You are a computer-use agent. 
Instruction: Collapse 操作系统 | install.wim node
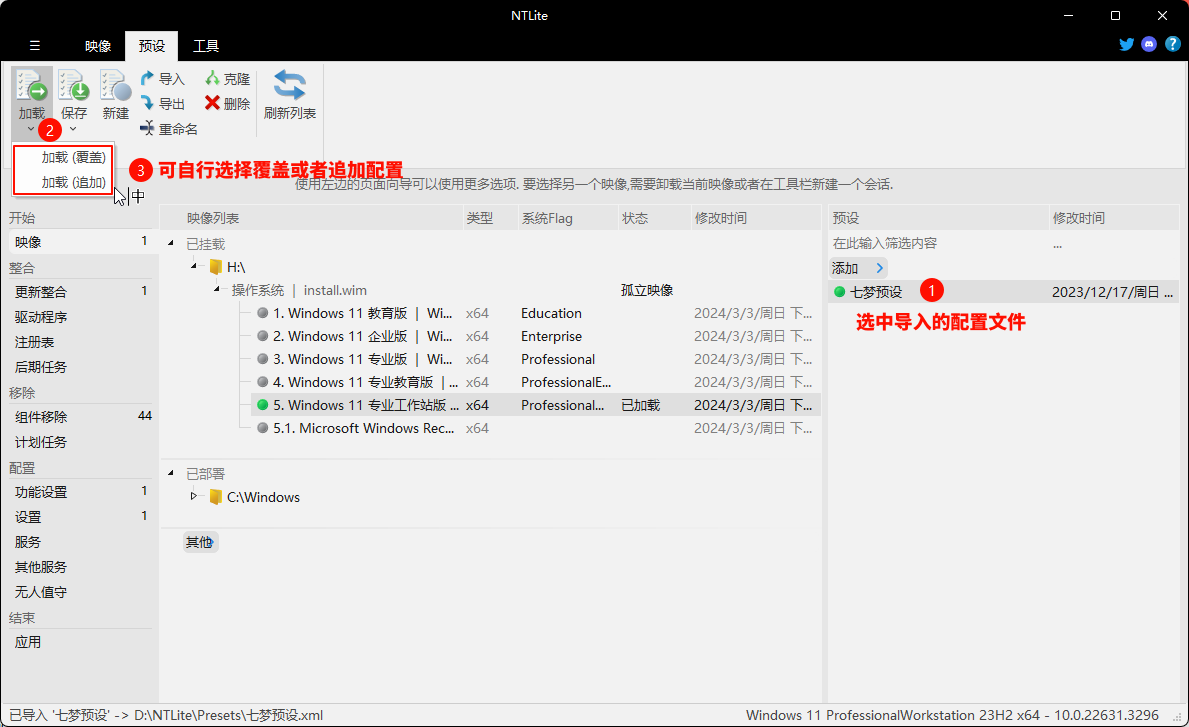click(x=217, y=290)
